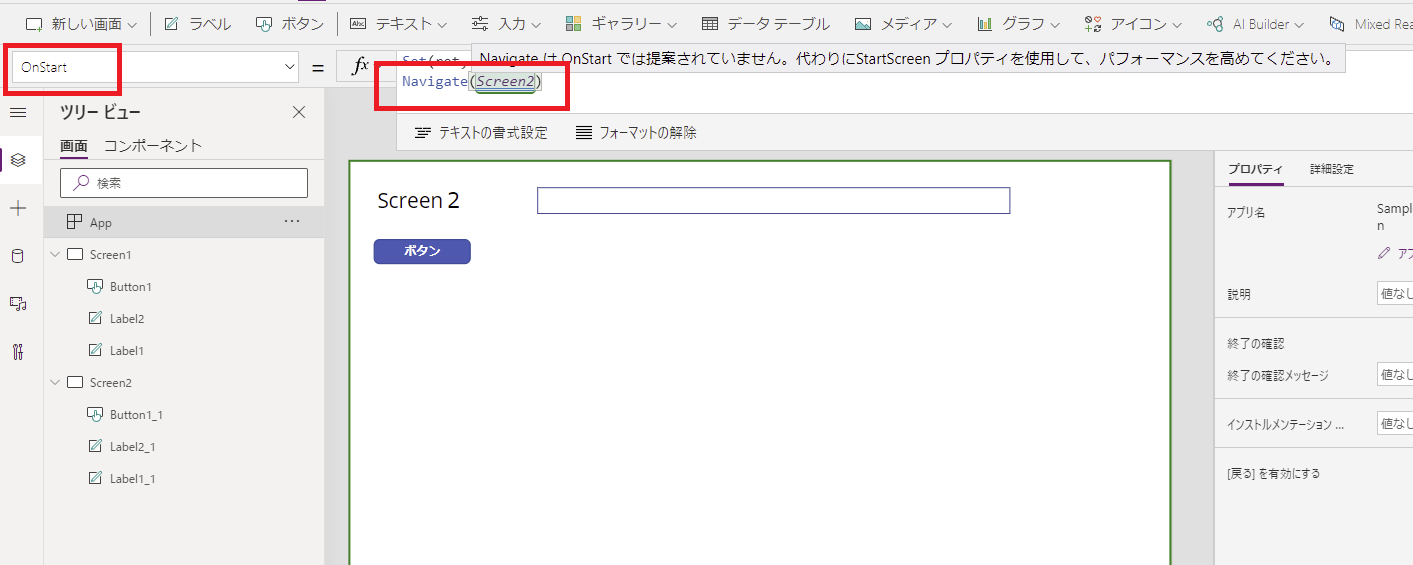The image size is (1413, 565).
Task: Click the three-dot menu beside App
Action: pos(292,222)
